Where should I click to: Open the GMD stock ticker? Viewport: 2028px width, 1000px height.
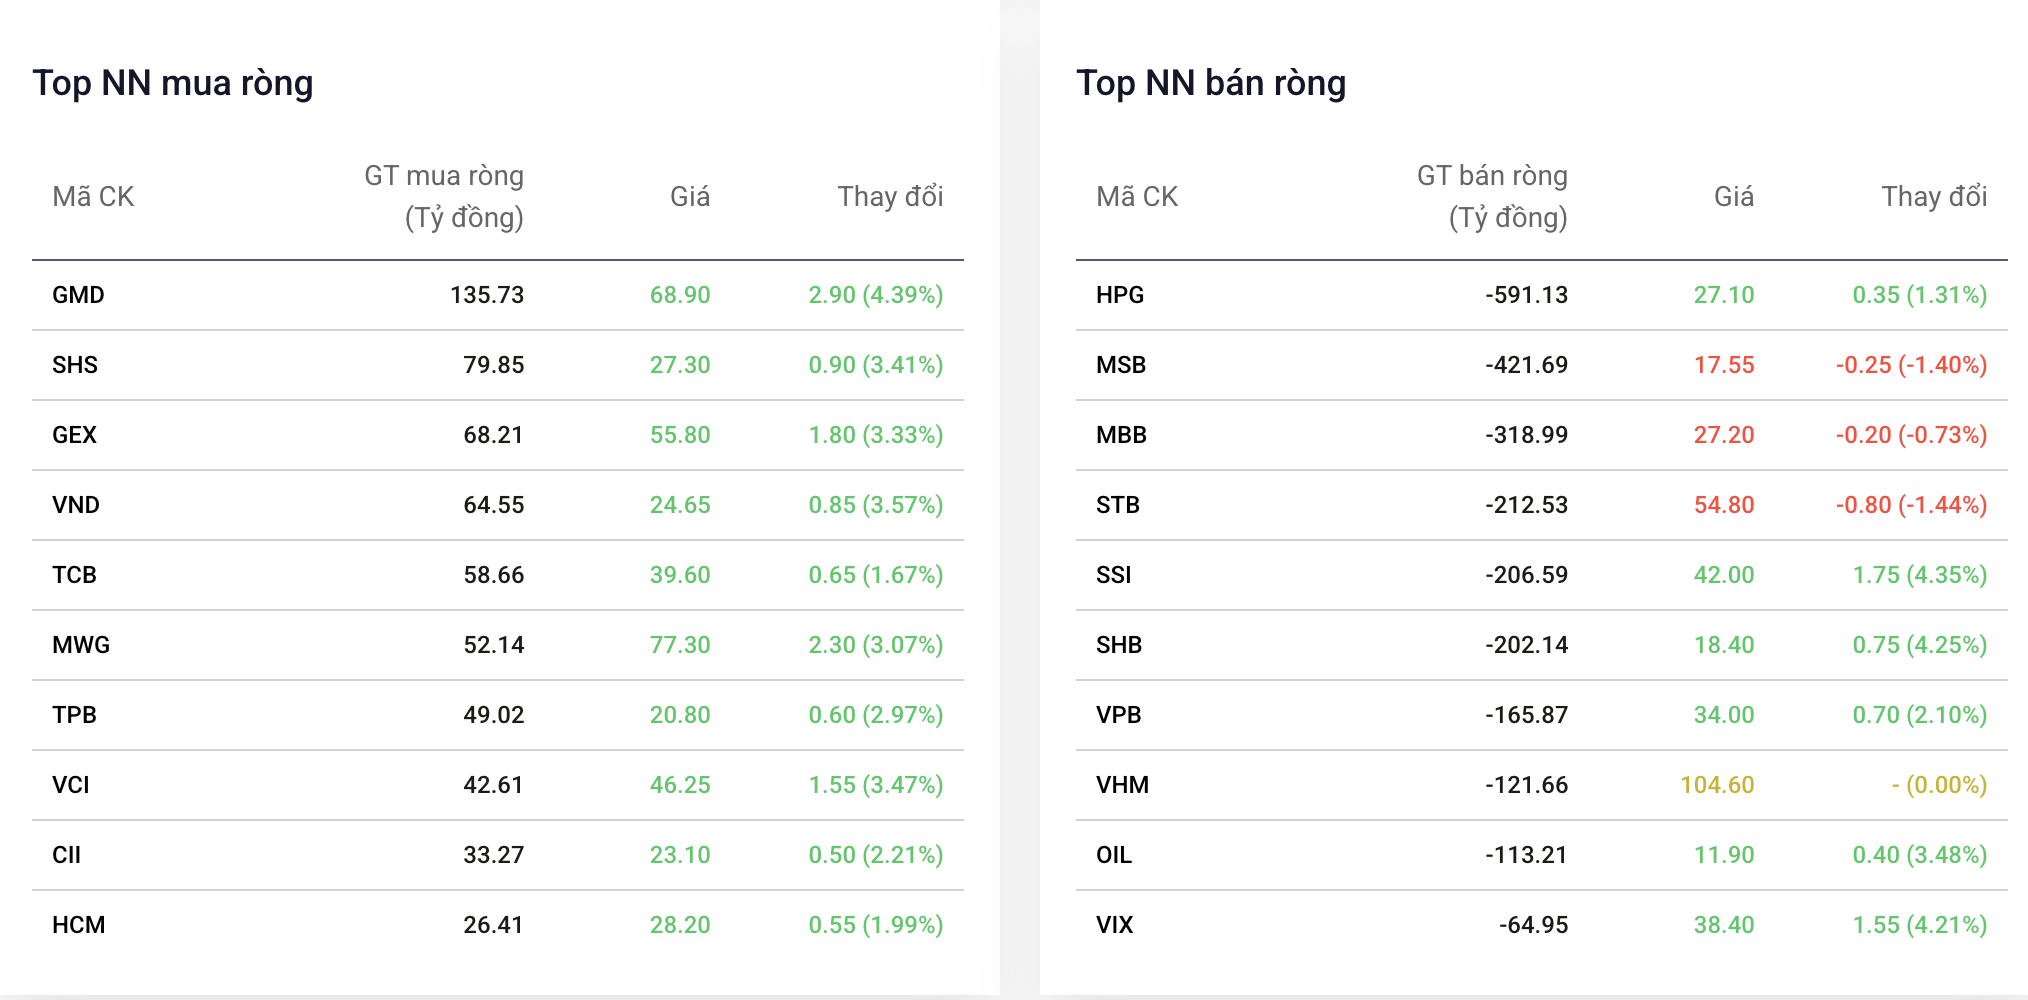pos(78,295)
